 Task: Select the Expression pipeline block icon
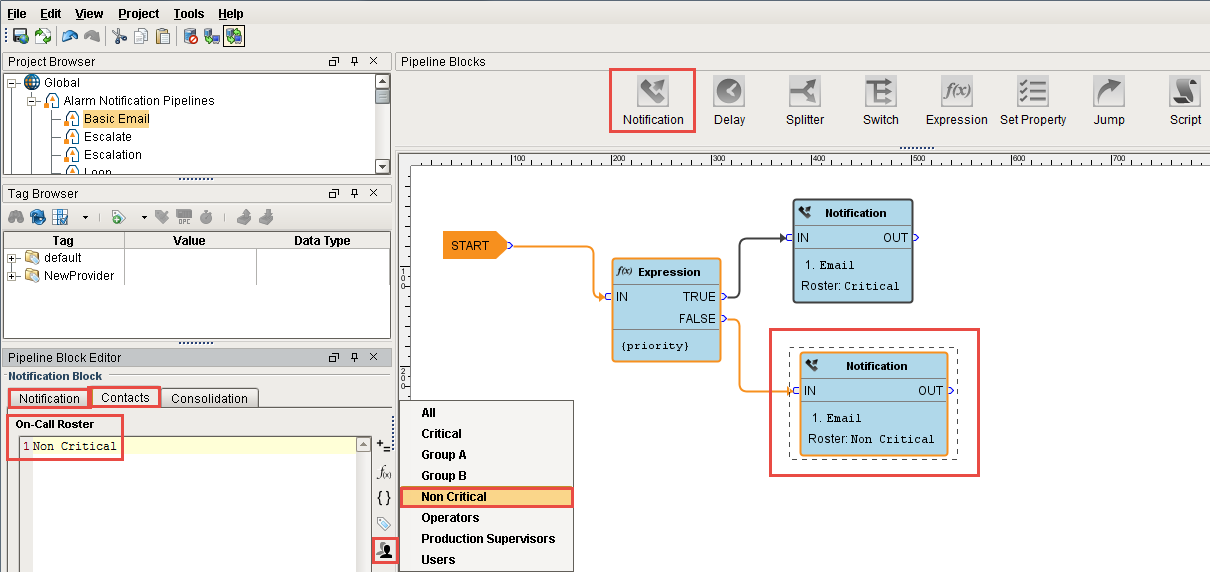[x=957, y=92]
